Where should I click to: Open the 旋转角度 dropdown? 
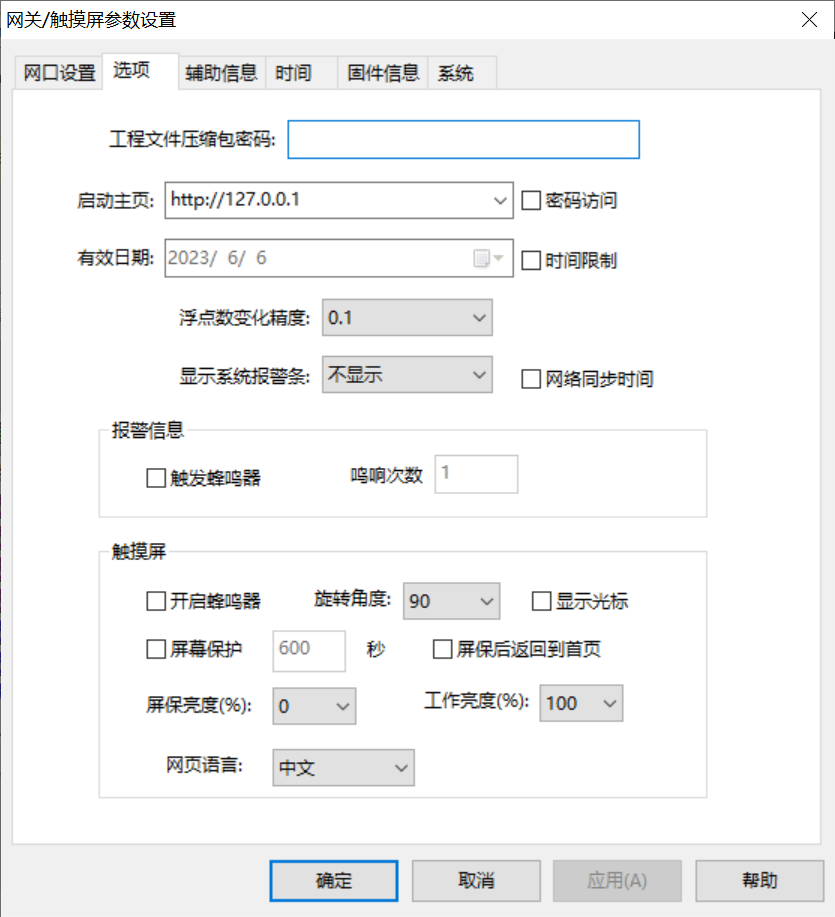pos(451,601)
